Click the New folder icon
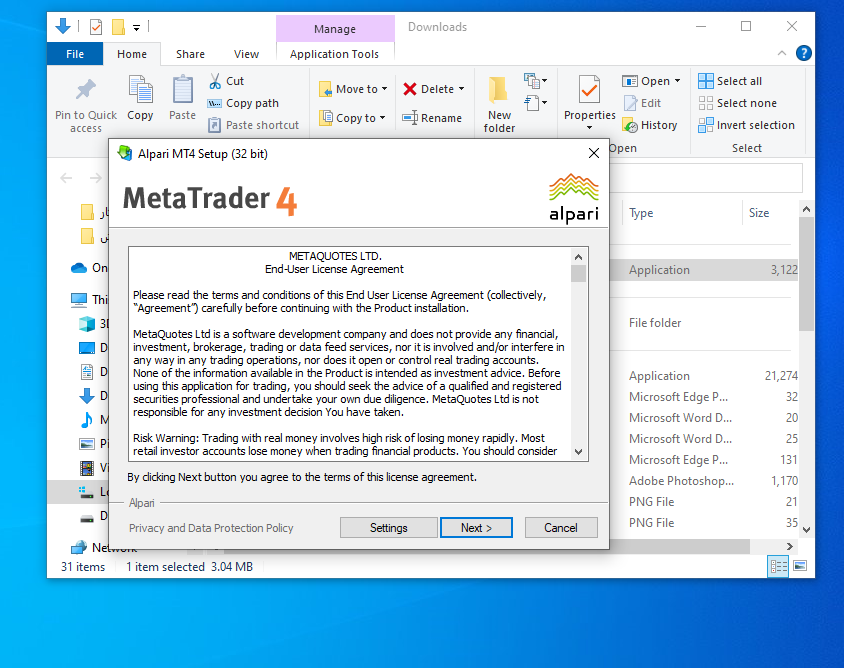The image size is (844, 668). click(x=499, y=92)
